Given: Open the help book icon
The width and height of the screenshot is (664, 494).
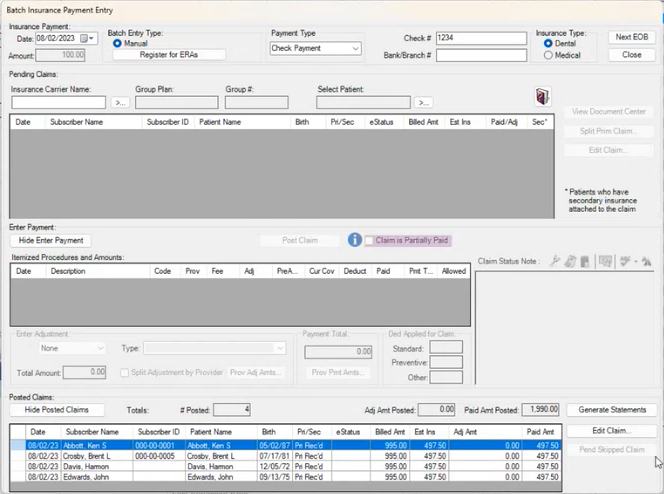Looking at the screenshot, I should click(544, 97).
